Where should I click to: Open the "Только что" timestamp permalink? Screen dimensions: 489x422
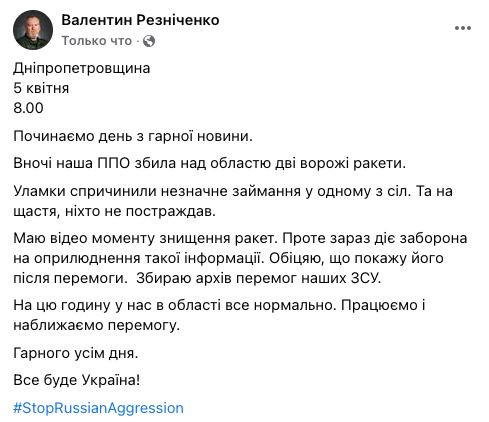tap(97, 41)
